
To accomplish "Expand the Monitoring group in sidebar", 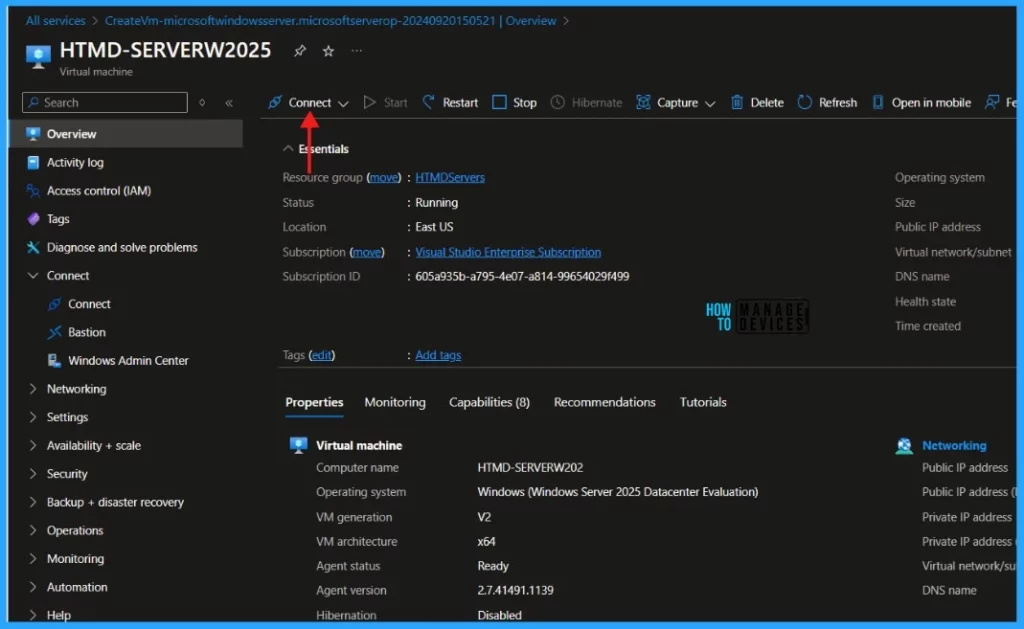I will tap(33, 558).
